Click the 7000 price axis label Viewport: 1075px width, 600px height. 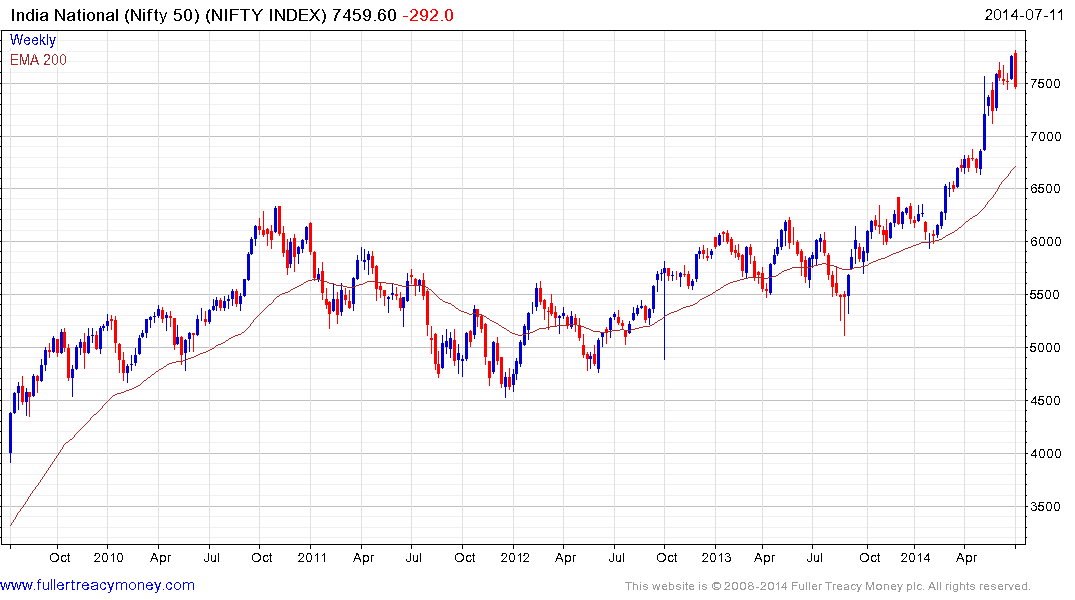click(x=1046, y=136)
